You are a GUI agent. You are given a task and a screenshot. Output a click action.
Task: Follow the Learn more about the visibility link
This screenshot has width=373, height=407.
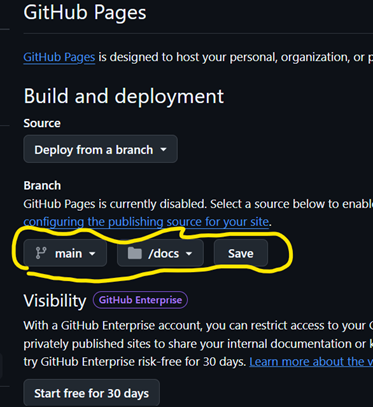(311, 362)
